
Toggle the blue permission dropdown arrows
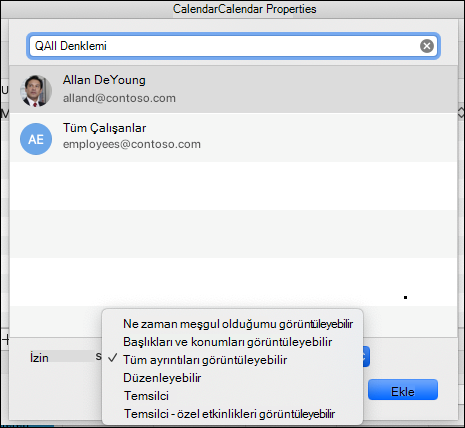366,356
